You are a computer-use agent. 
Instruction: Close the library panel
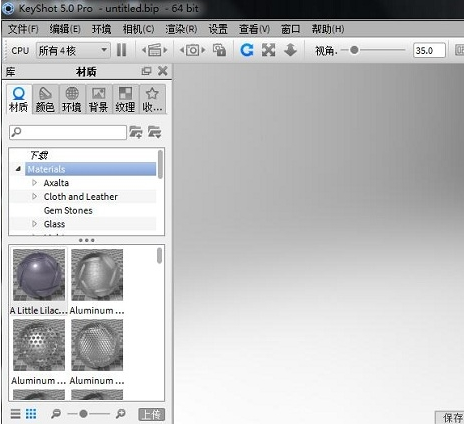tap(163, 71)
